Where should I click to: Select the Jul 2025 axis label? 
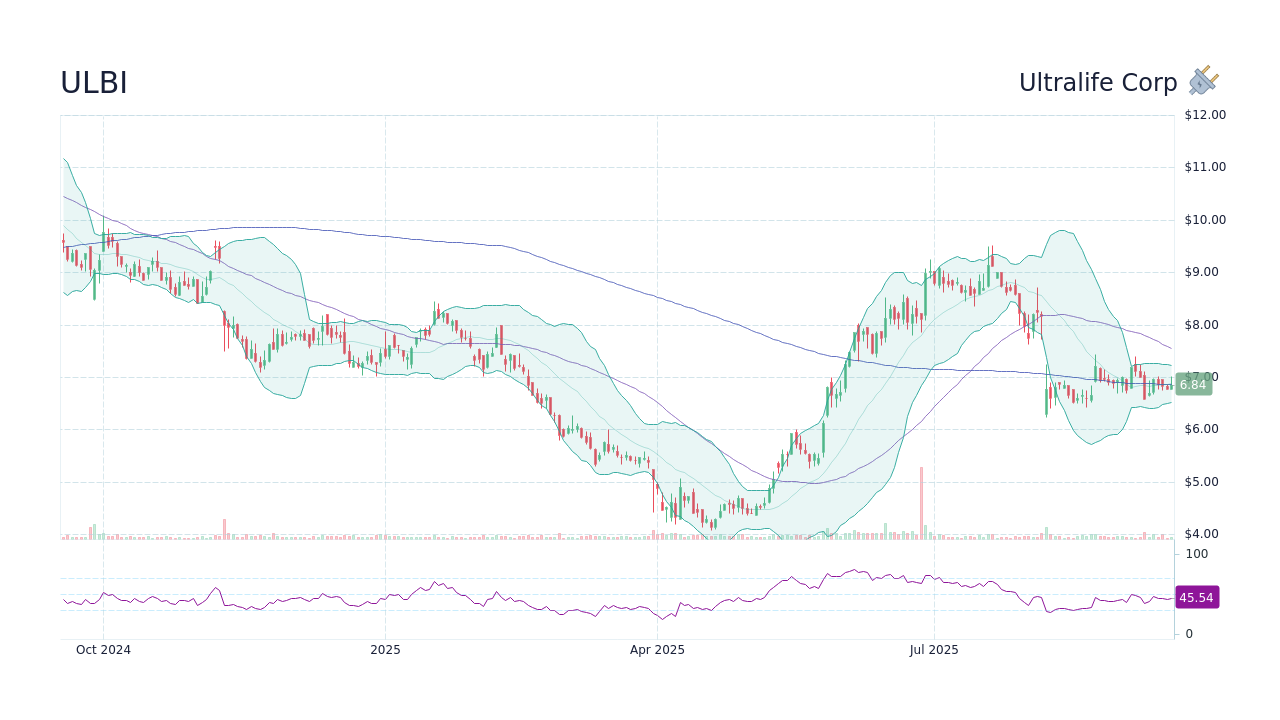pos(933,649)
